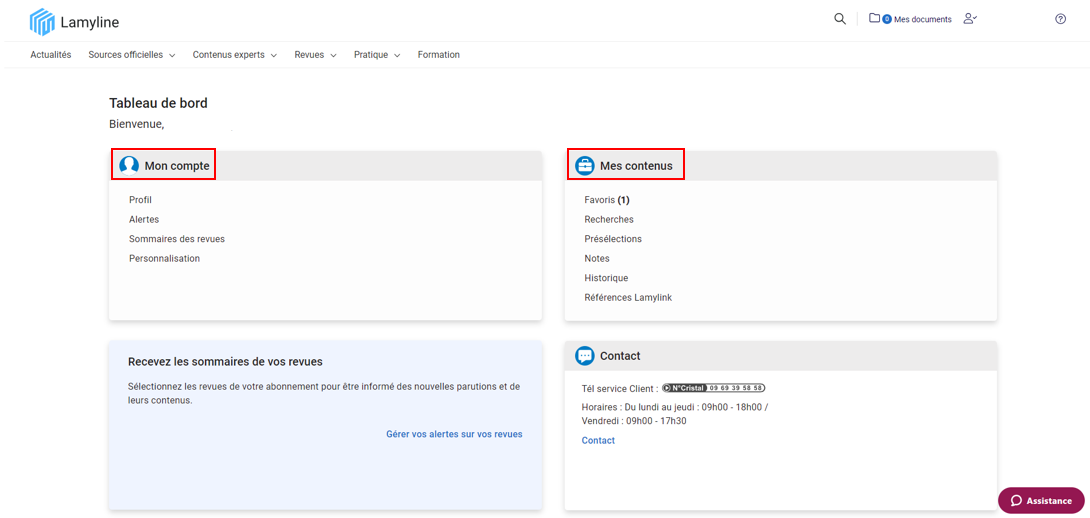Open the Formation menu item
The image size is (1090, 518).
439,55
